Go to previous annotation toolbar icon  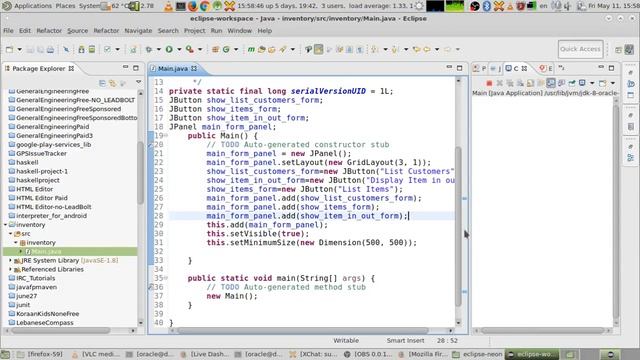[x=395, y=49]
